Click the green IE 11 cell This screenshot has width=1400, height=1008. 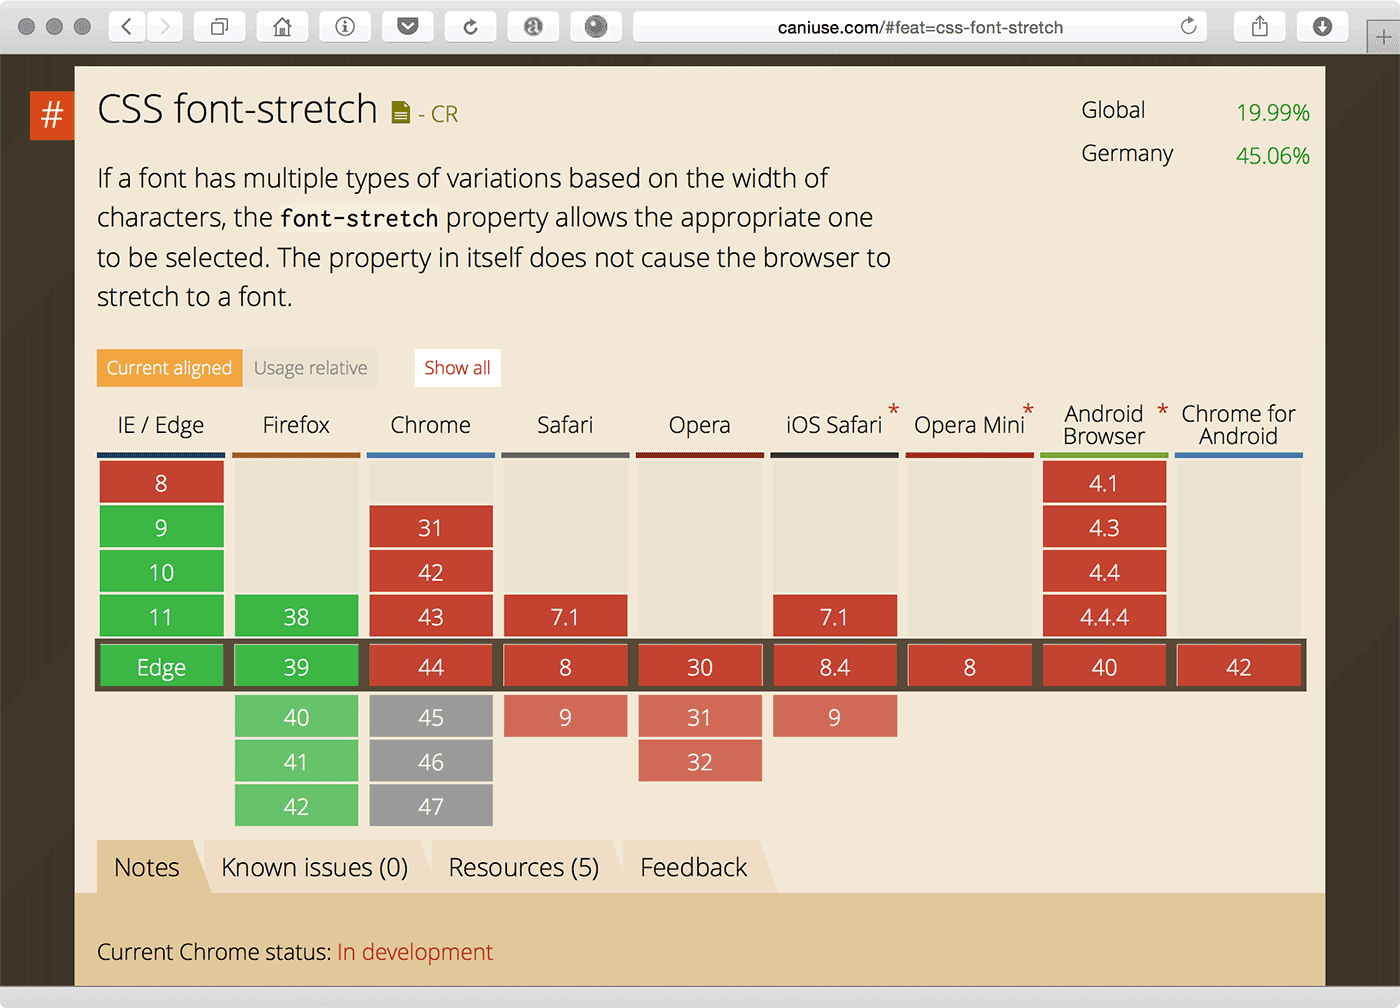point(161,617)
